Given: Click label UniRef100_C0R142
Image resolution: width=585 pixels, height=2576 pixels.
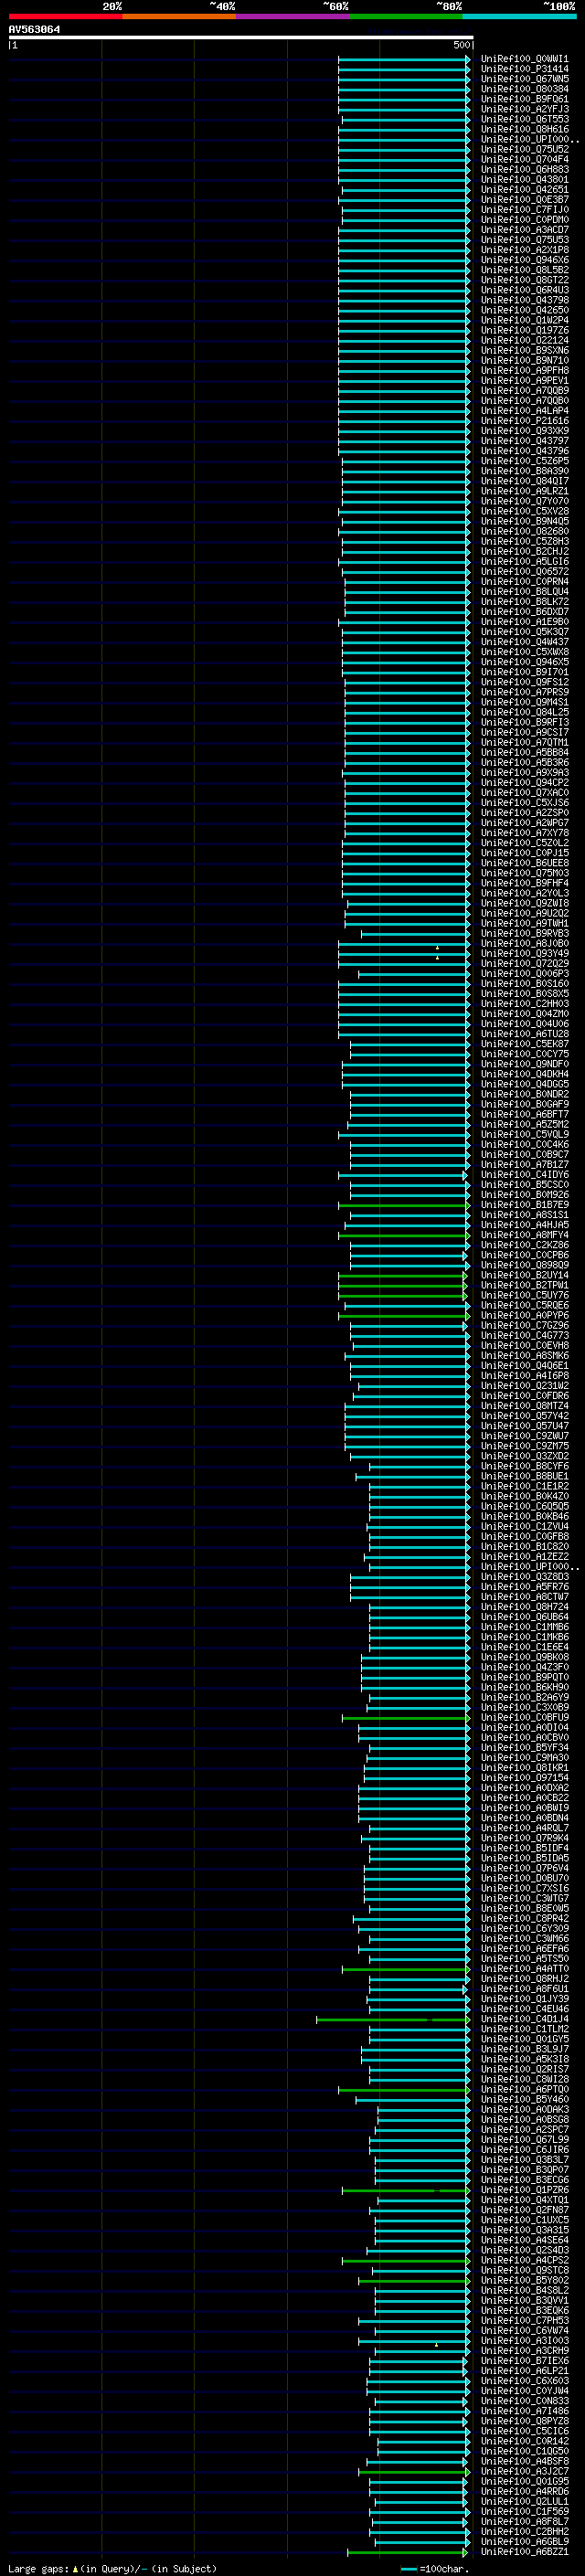Looking at the screenshot, I should pyautogui.click(x=524, y=2441).
